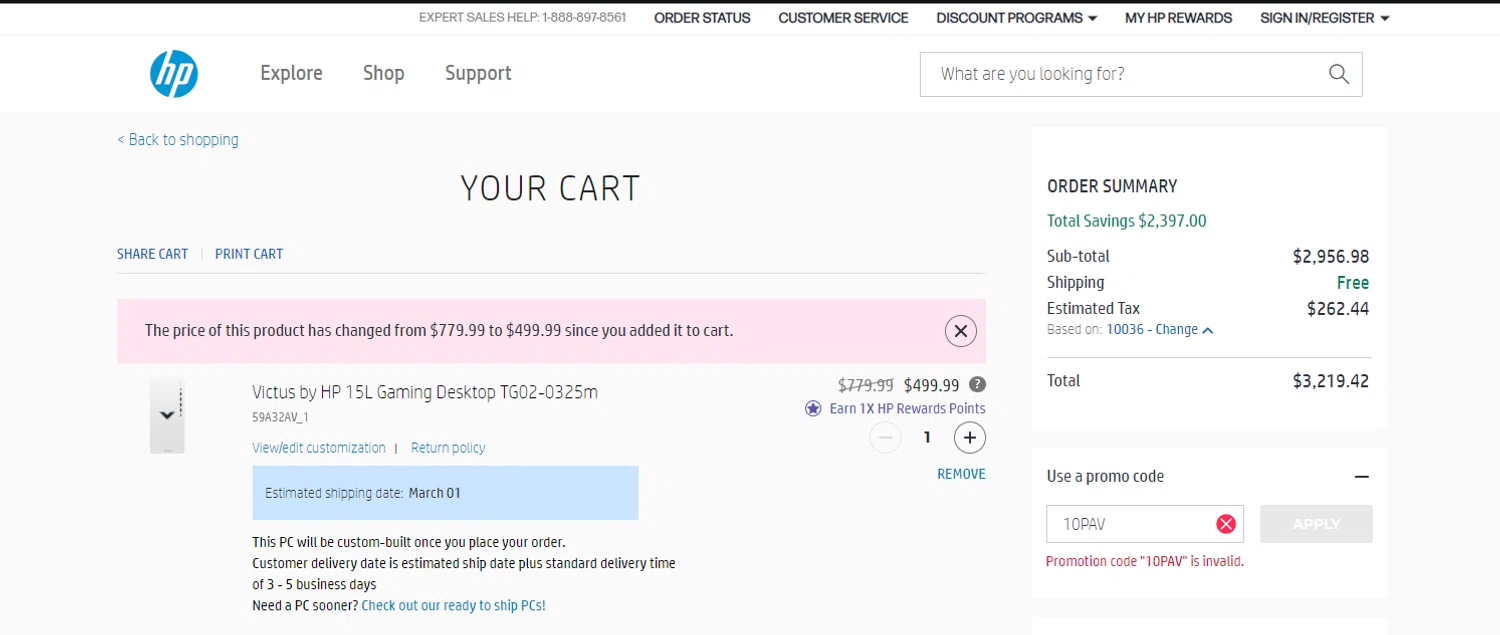Open the Explore menu

[x=291, y=73]
